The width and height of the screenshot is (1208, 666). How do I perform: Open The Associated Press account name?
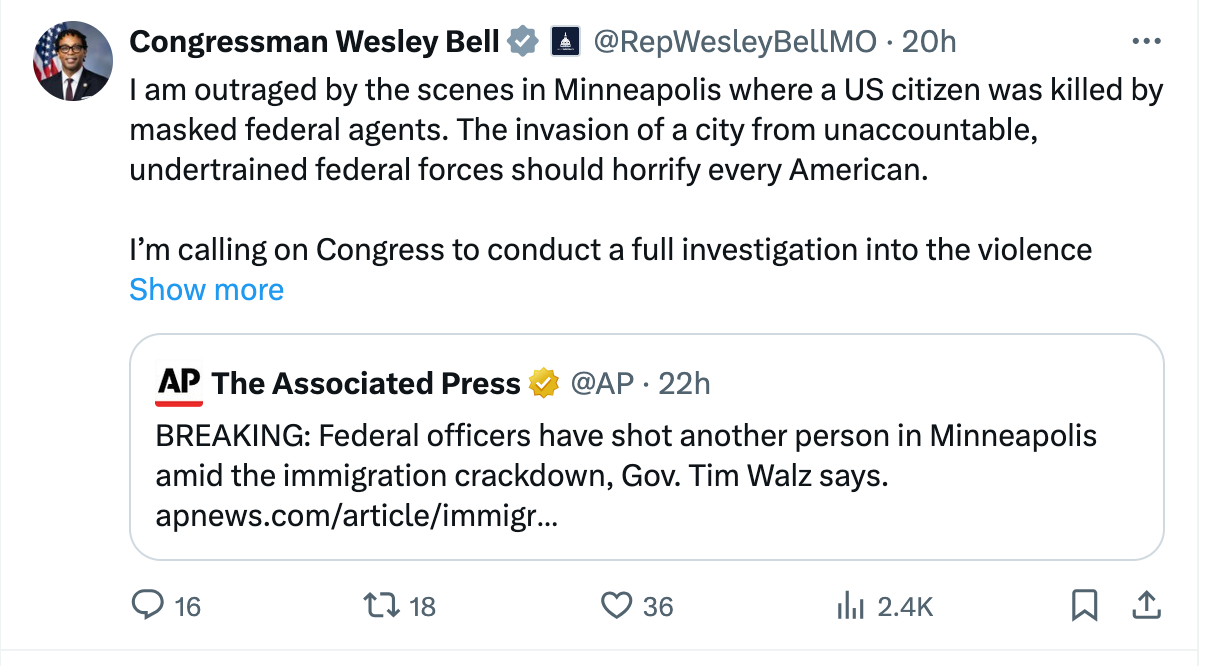366,383
